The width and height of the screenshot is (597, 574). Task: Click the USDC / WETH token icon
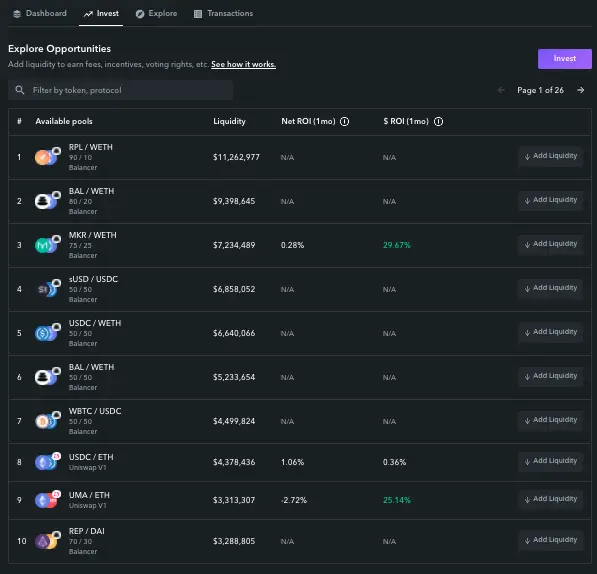pyautogui.click(x=48, y=332)
